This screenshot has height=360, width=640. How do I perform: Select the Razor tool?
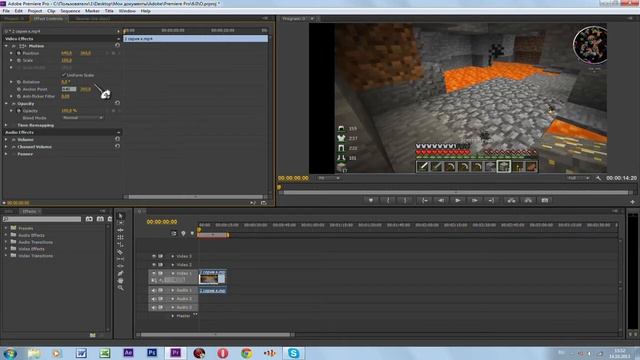point(120,252)
